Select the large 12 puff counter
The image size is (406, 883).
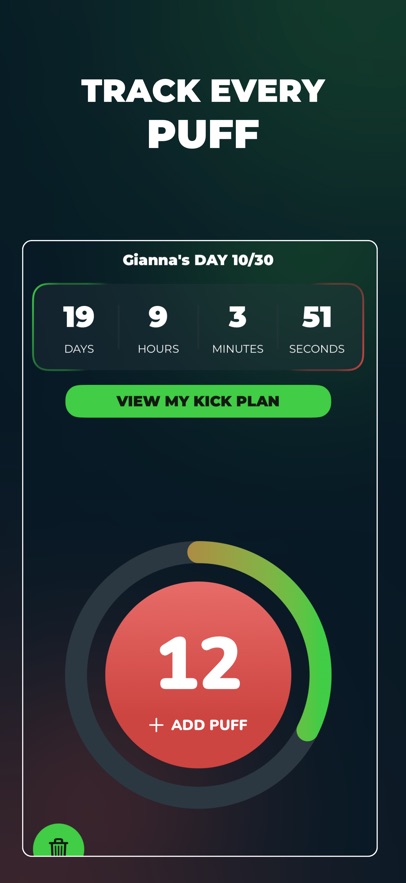(199, 663)
